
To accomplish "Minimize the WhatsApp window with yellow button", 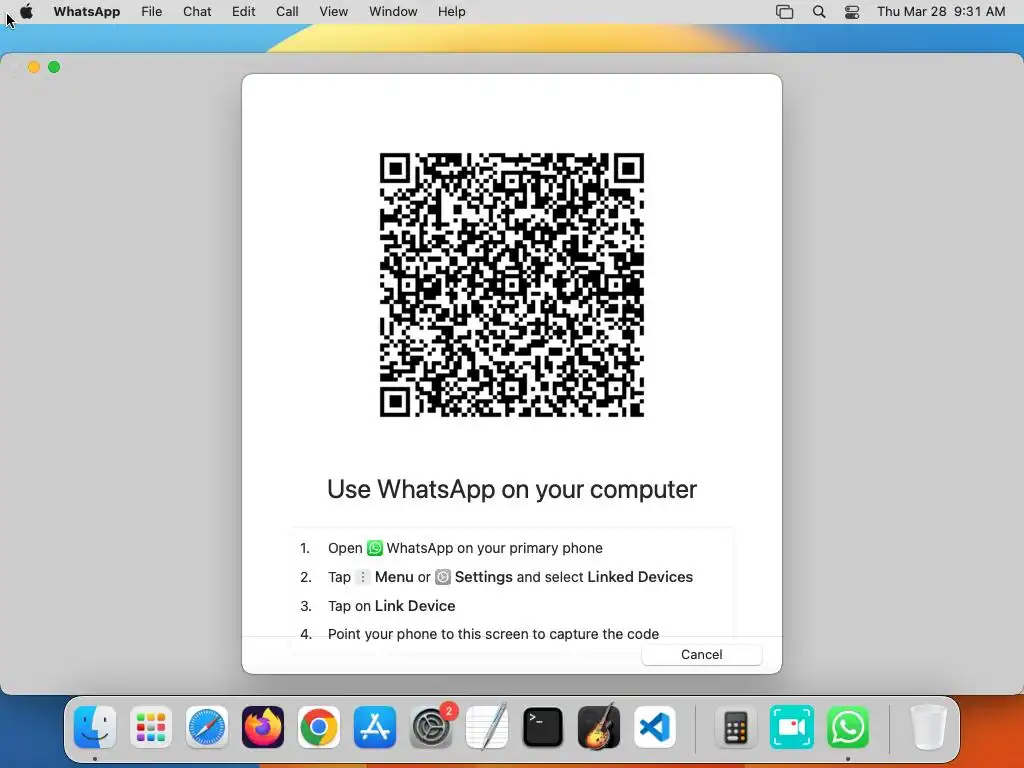I will [x=34, y=67].
